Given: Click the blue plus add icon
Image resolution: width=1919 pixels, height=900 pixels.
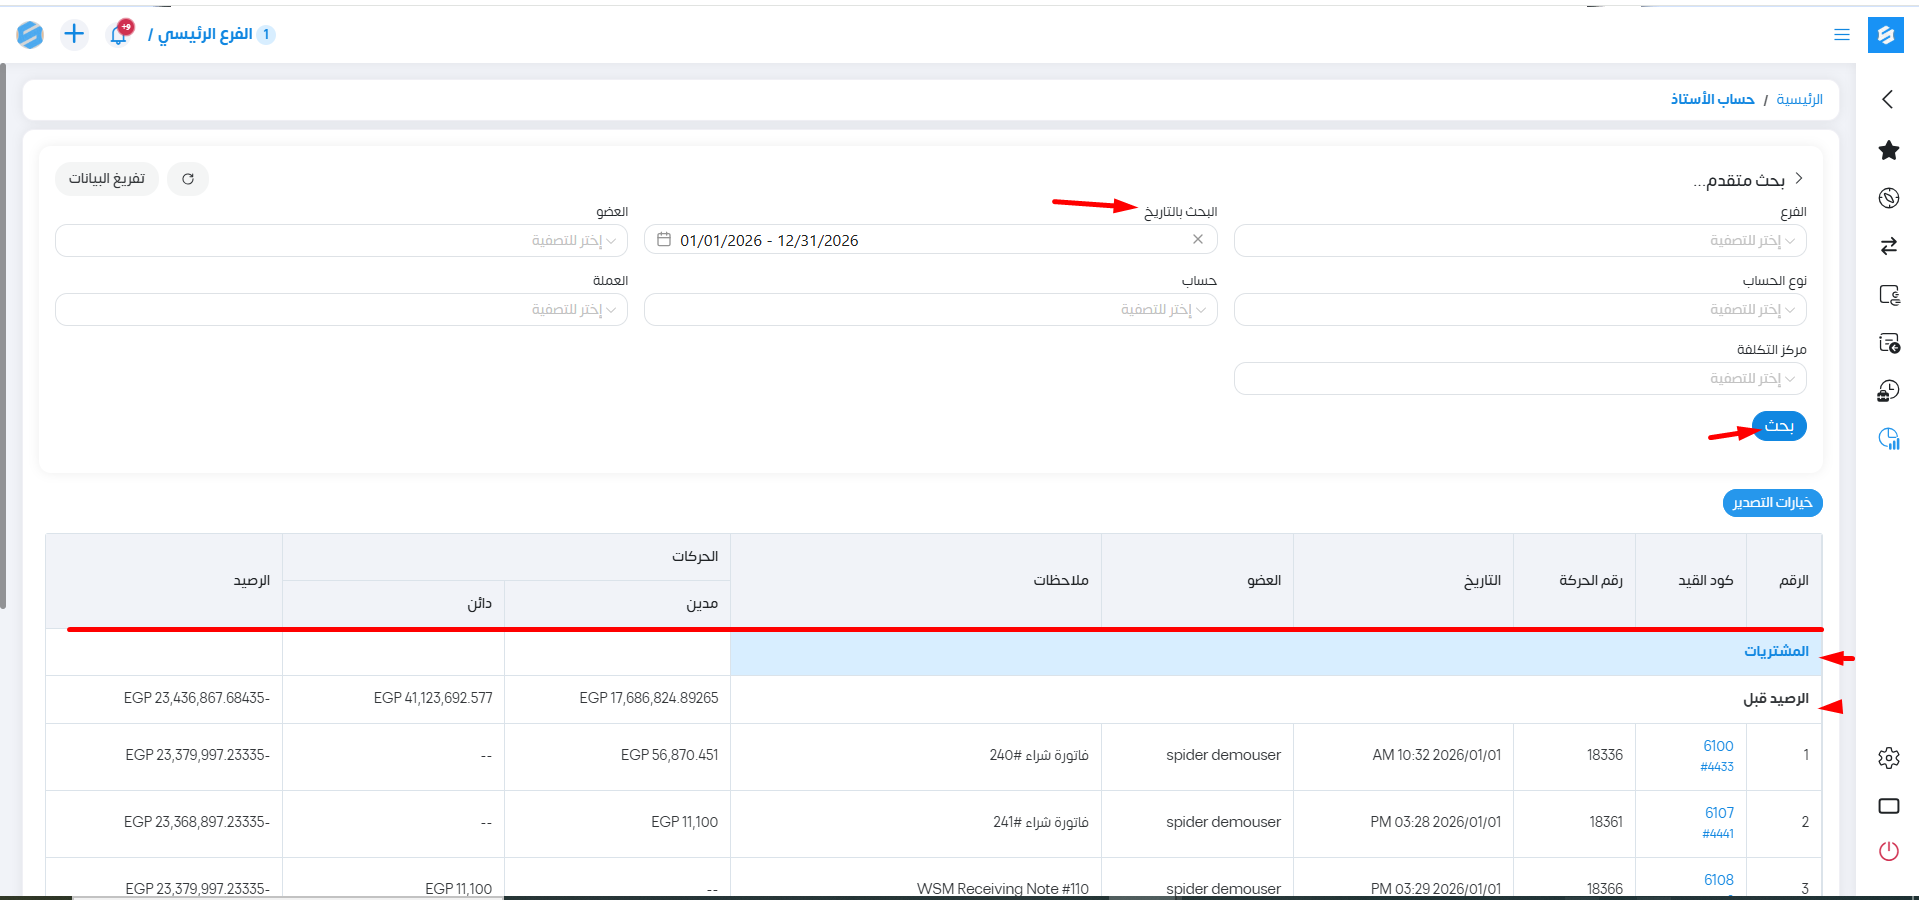Looking at the screenshot, I should (74, 34).
